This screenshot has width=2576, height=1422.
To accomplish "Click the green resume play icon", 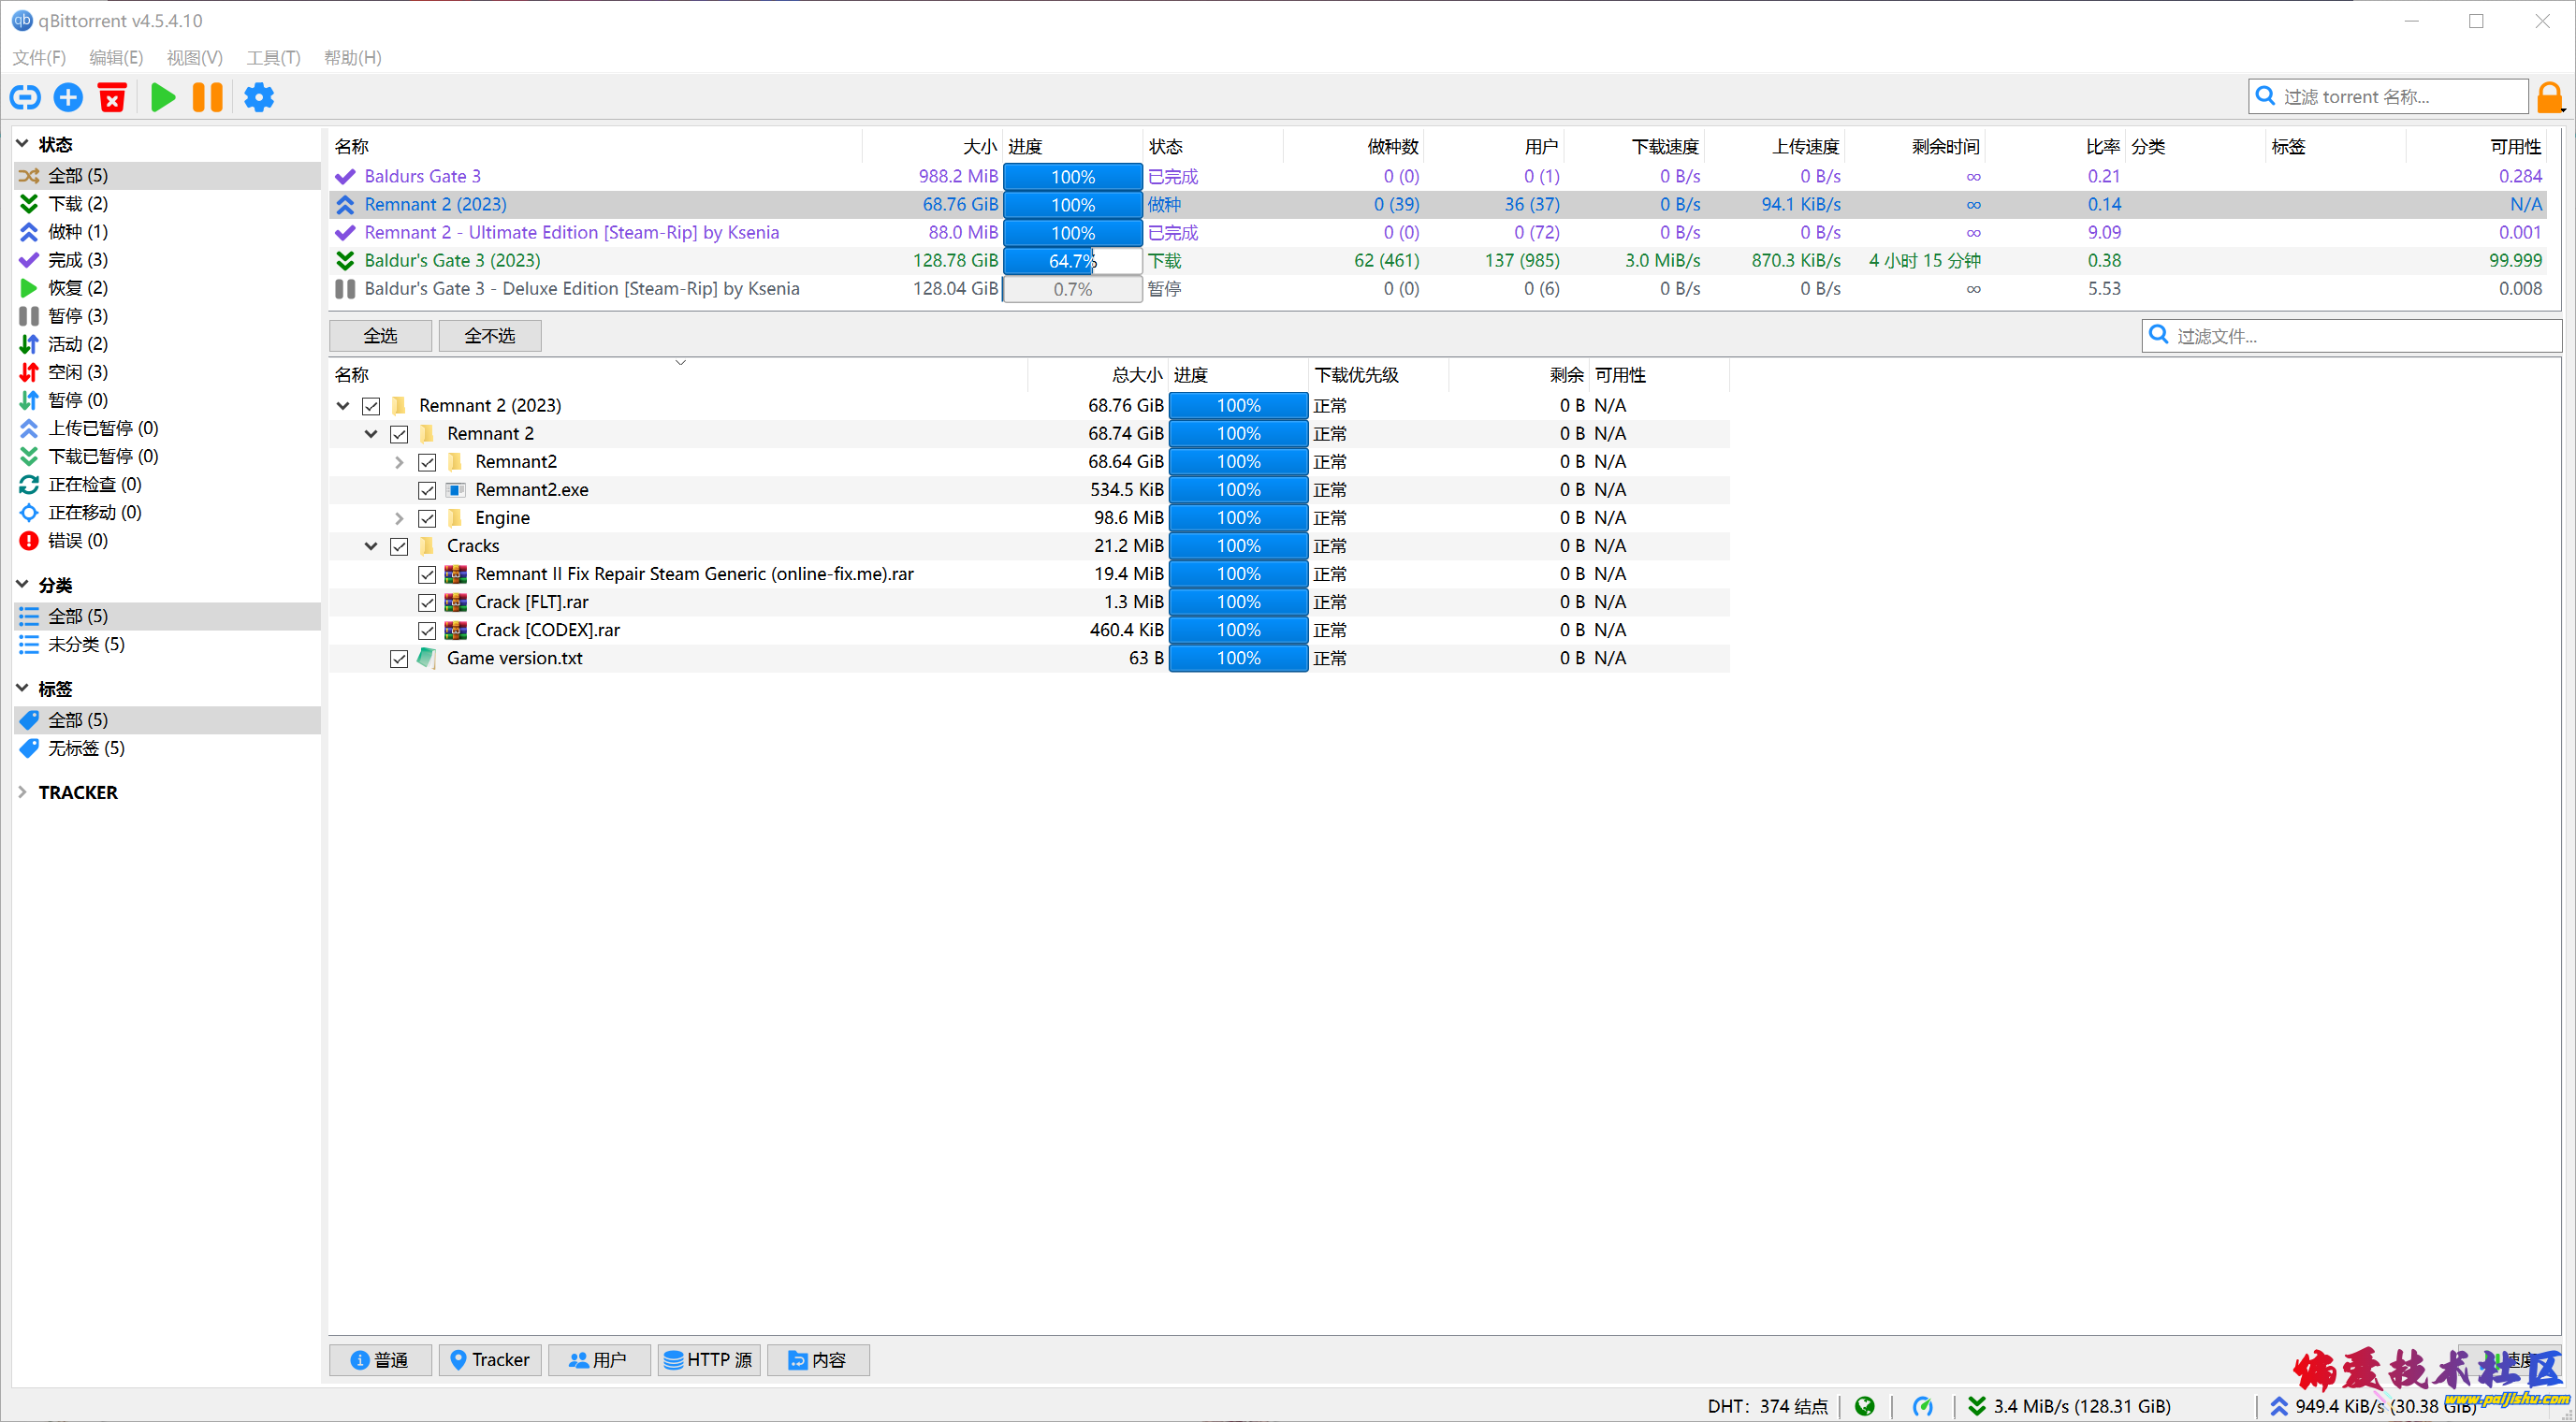I will click(x=162, y=97).
